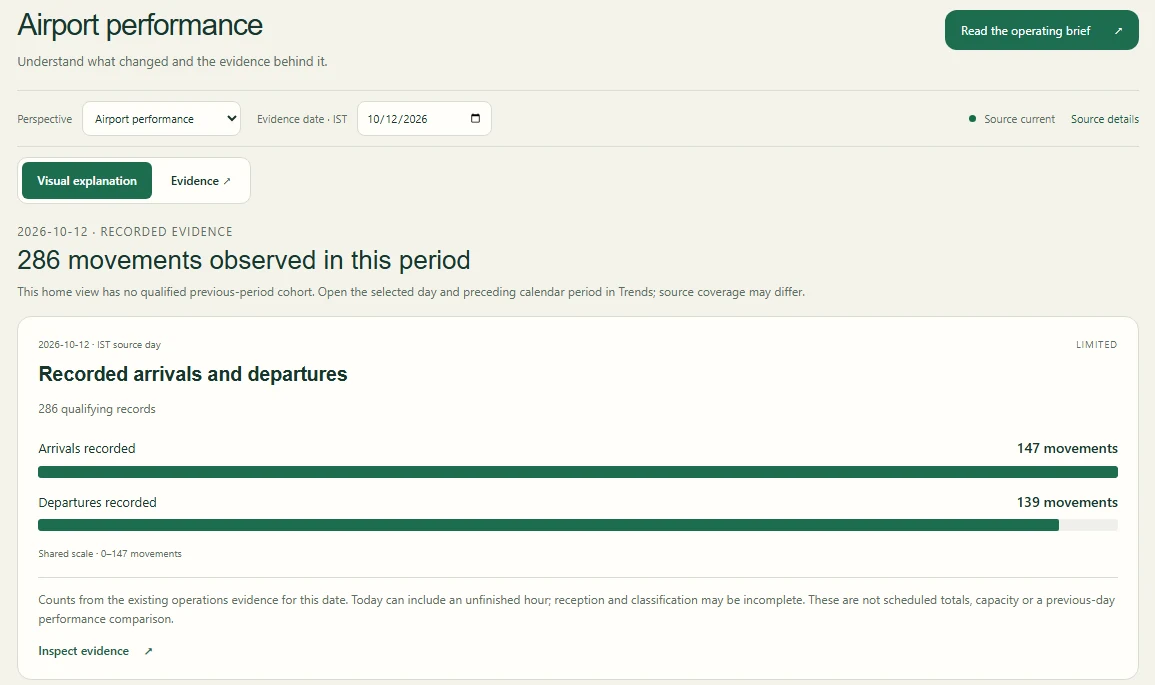Viewport: 1155px width, 685px height.
Task: Switch to the Evidence tab
Action: pos(200,180)
